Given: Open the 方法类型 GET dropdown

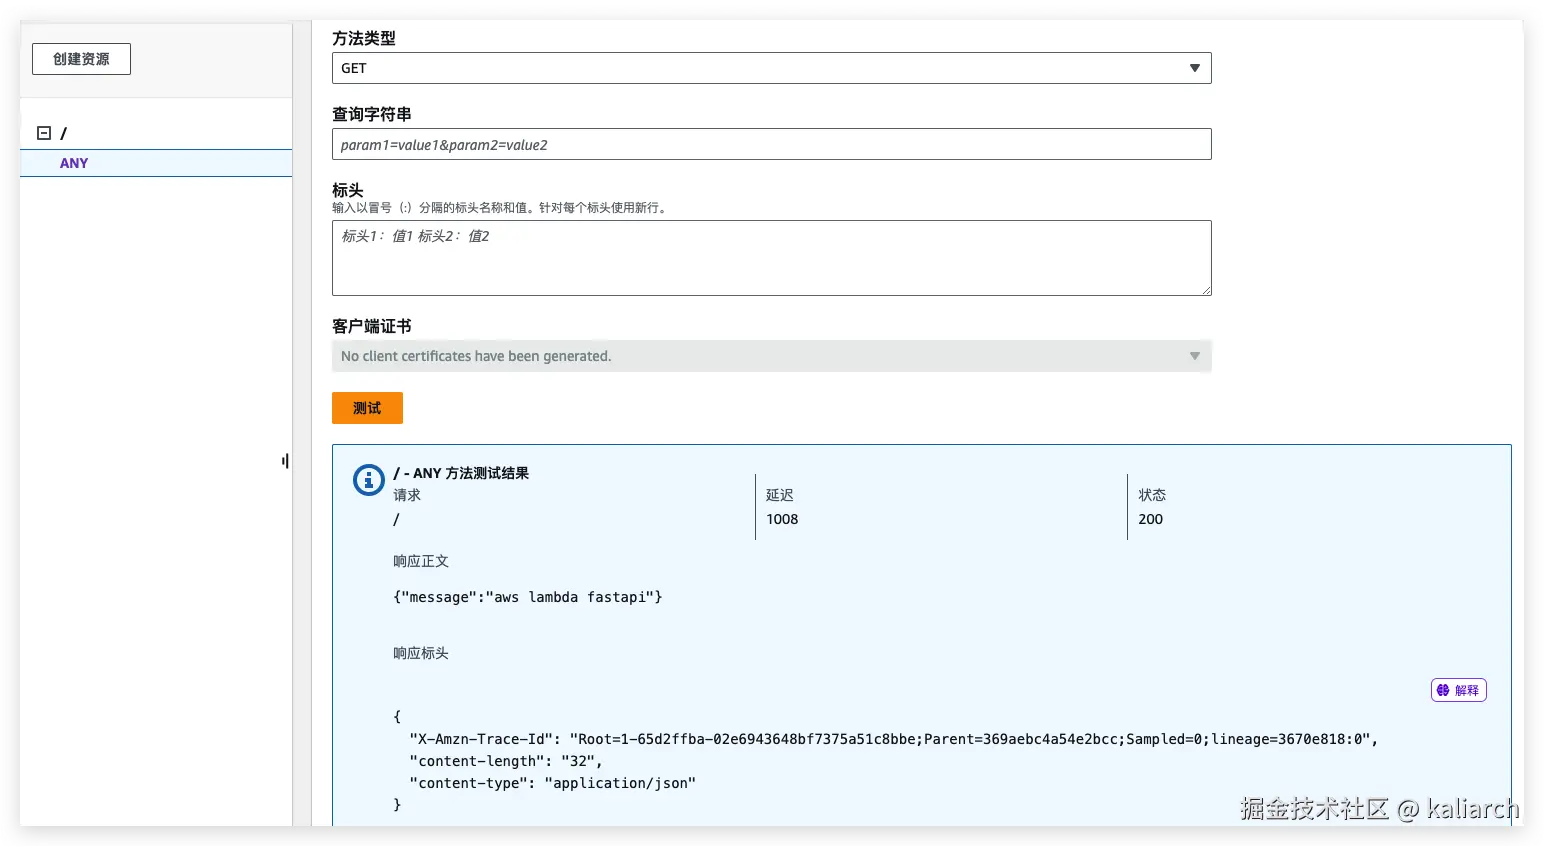Looking at the screenshot, I should pos(771,68).
